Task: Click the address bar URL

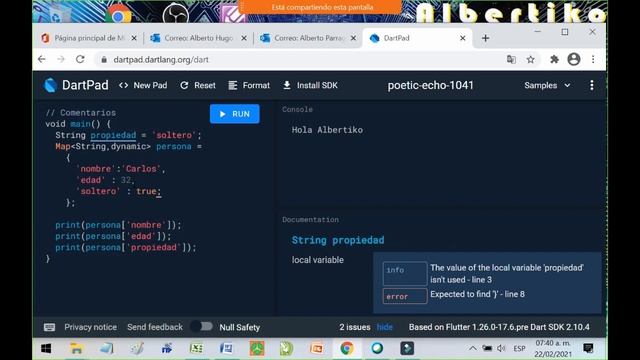Action: pos(161,60)
